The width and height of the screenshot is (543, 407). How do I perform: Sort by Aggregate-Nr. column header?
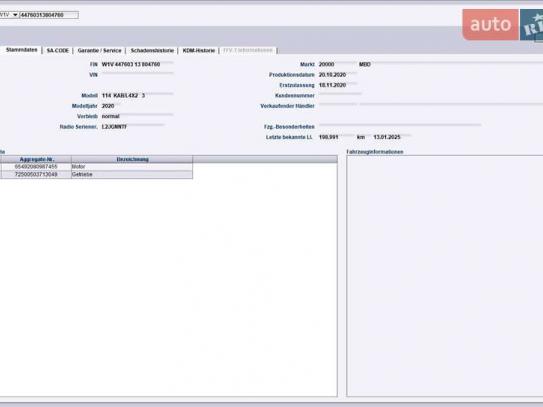click(37, 159)
